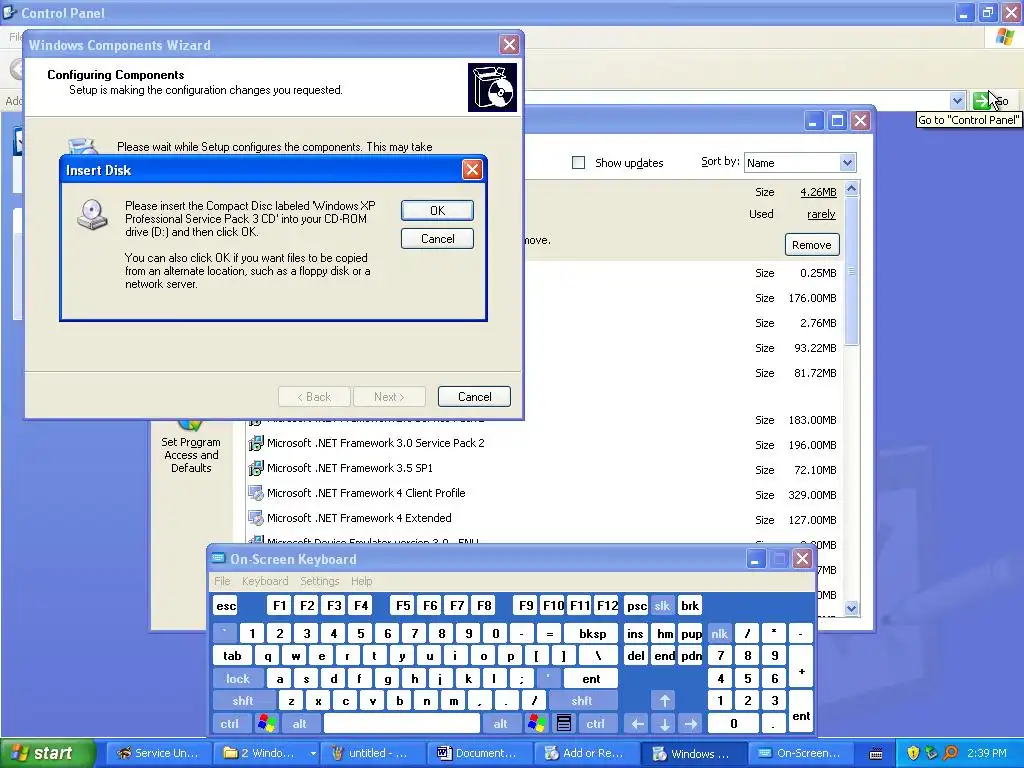The image size is (1024, 768).
Task: Click .NET Framework 3.5 SP1 program icon
Action: pos(256,468)
